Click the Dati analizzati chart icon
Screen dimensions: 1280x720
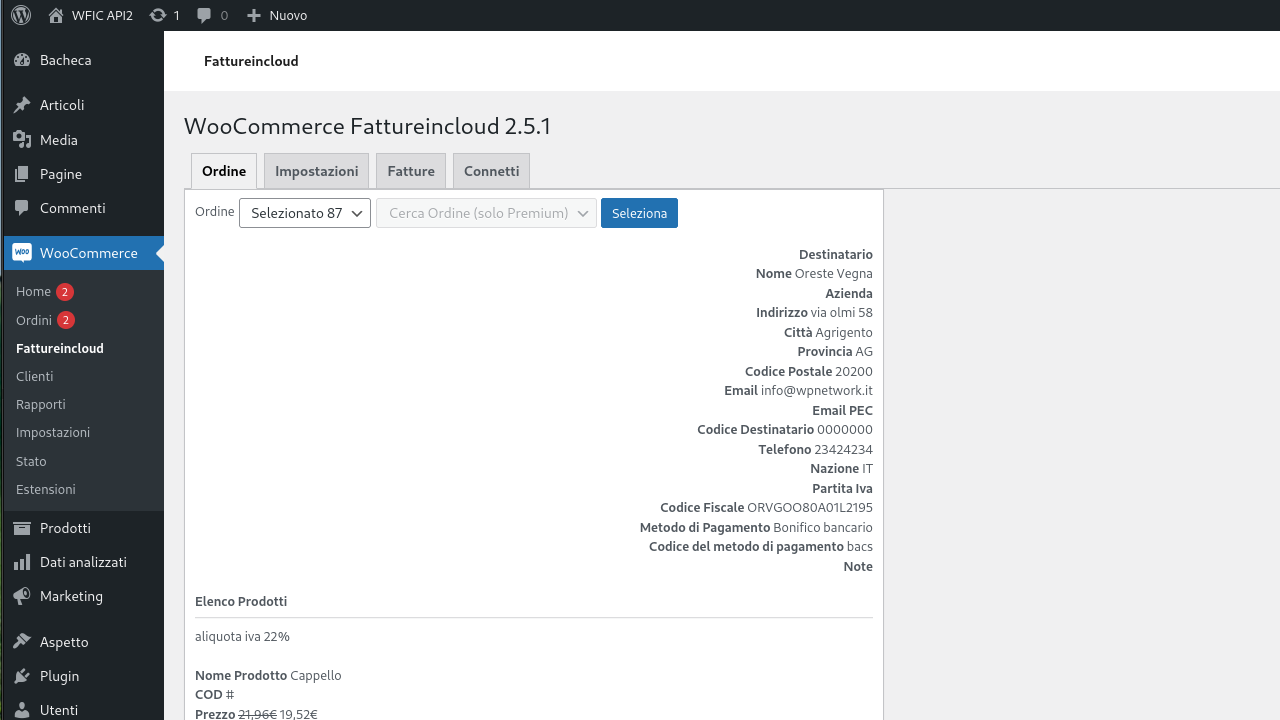(22, 562)
